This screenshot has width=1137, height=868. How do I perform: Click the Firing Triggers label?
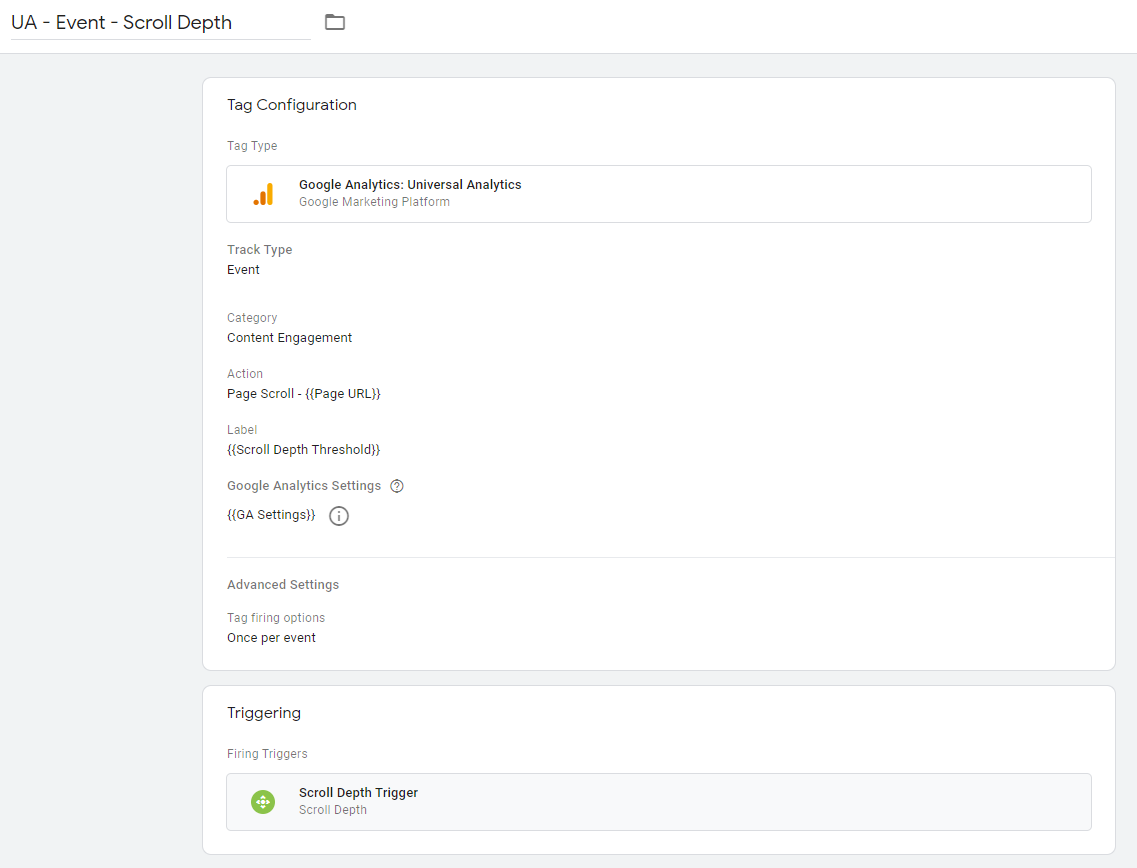pyautogui.click(x=267, y=754)
